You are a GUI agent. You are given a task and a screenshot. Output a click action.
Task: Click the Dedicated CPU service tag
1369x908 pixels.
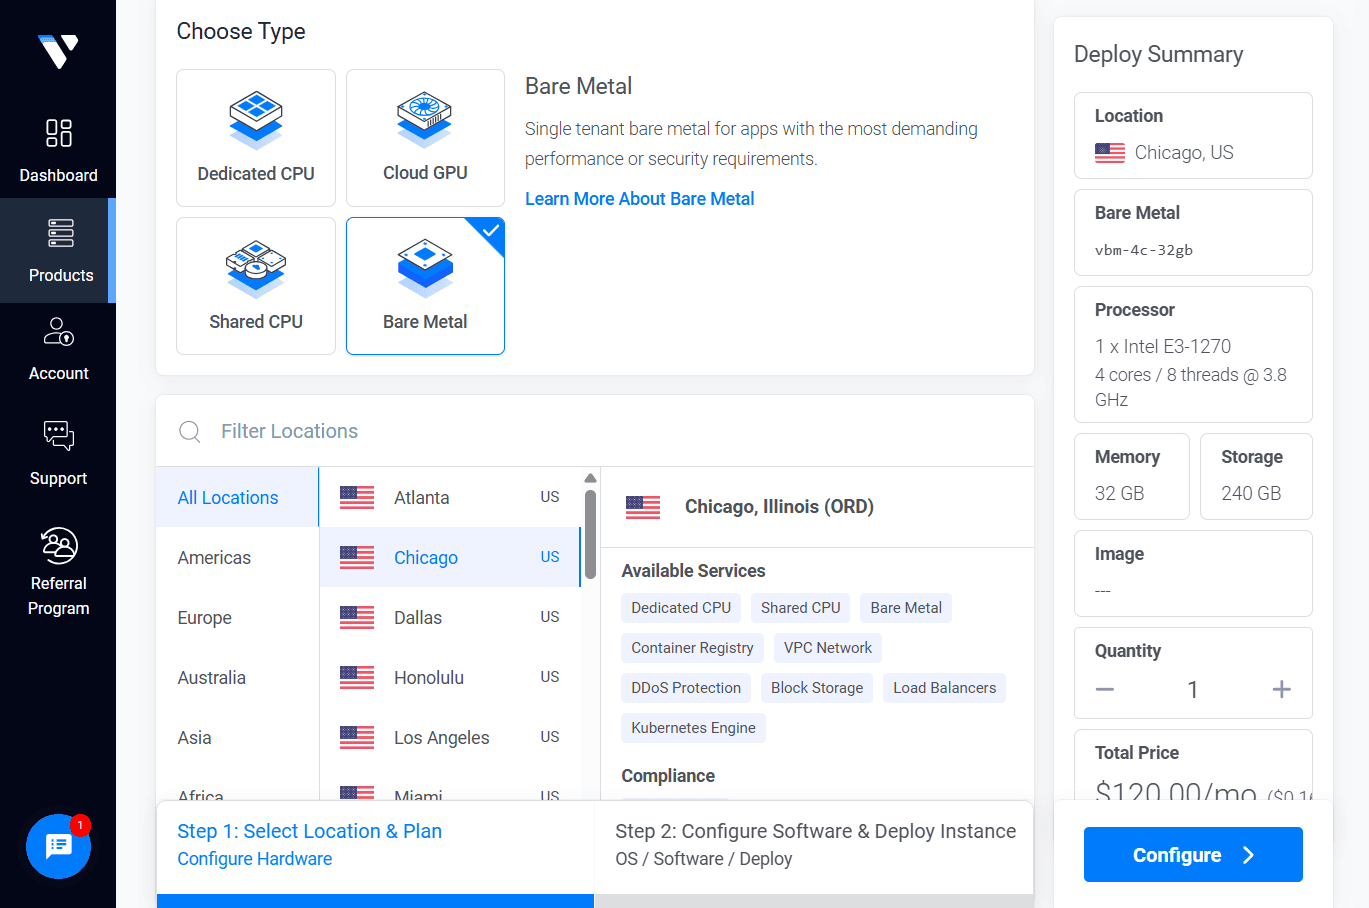[x=681, y=608]
